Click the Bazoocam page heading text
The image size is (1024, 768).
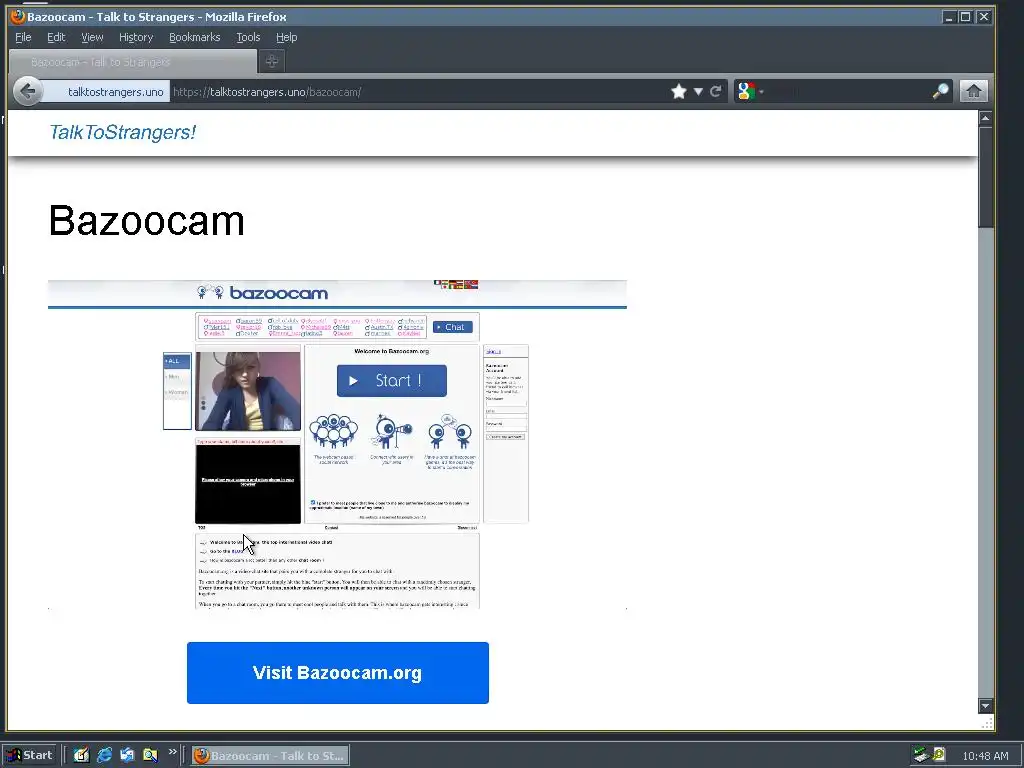(146, 220)
